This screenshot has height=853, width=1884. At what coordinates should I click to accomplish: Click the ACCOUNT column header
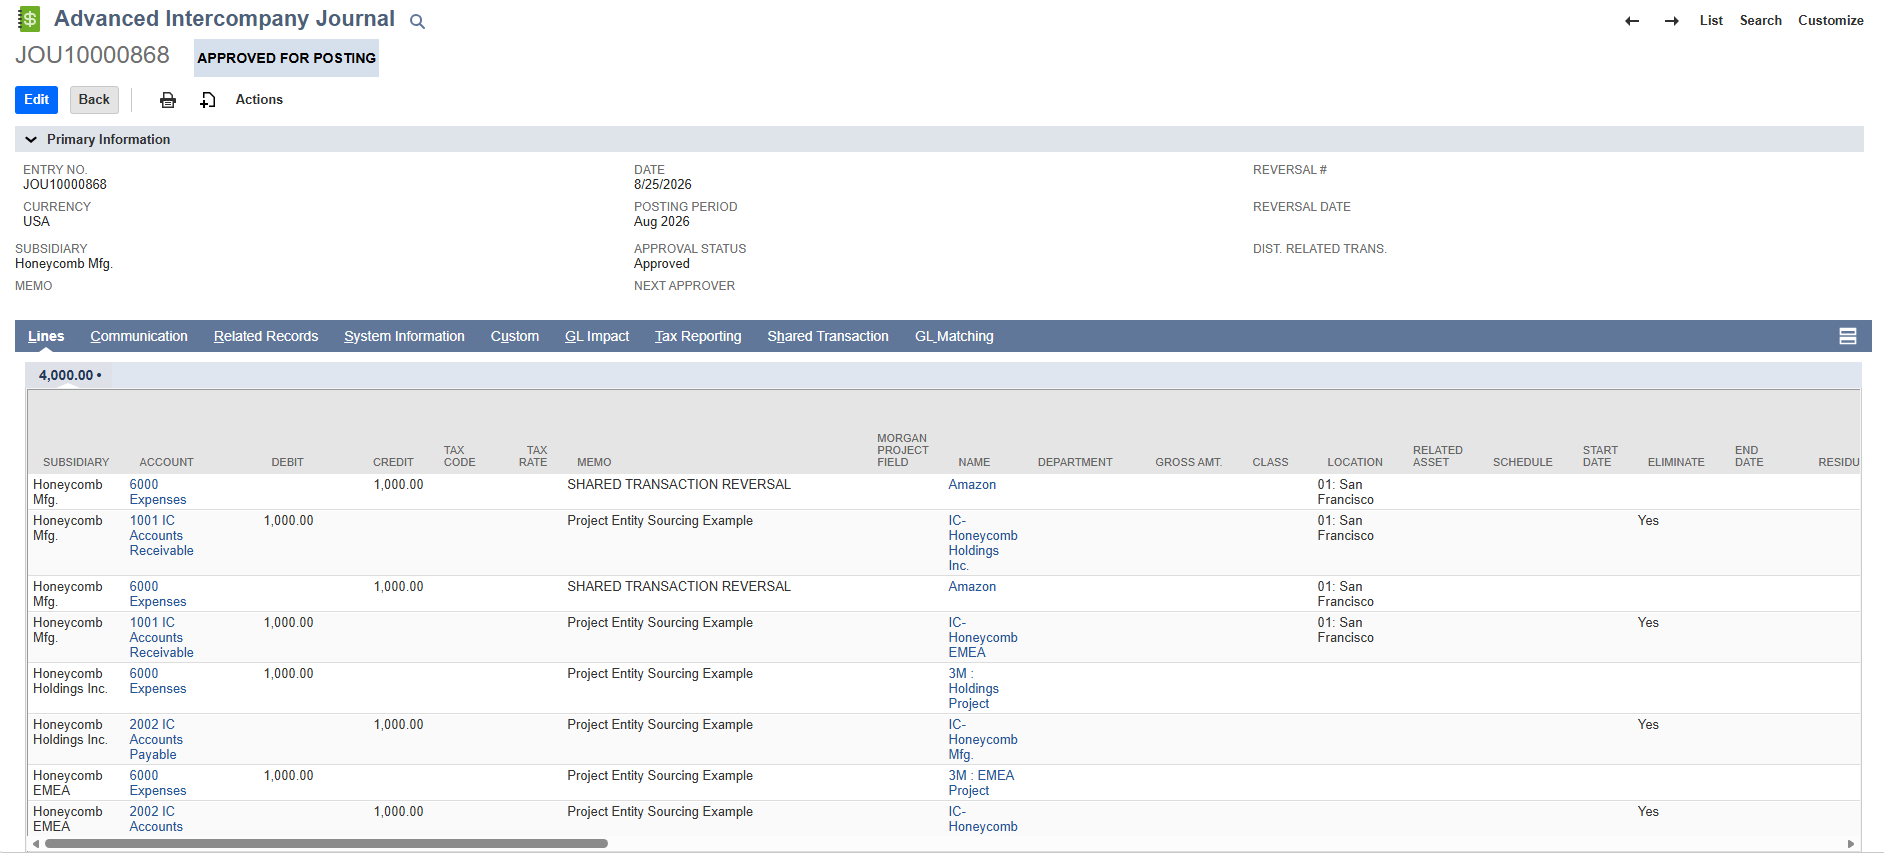pyautogui.click(x=166, y=462)
